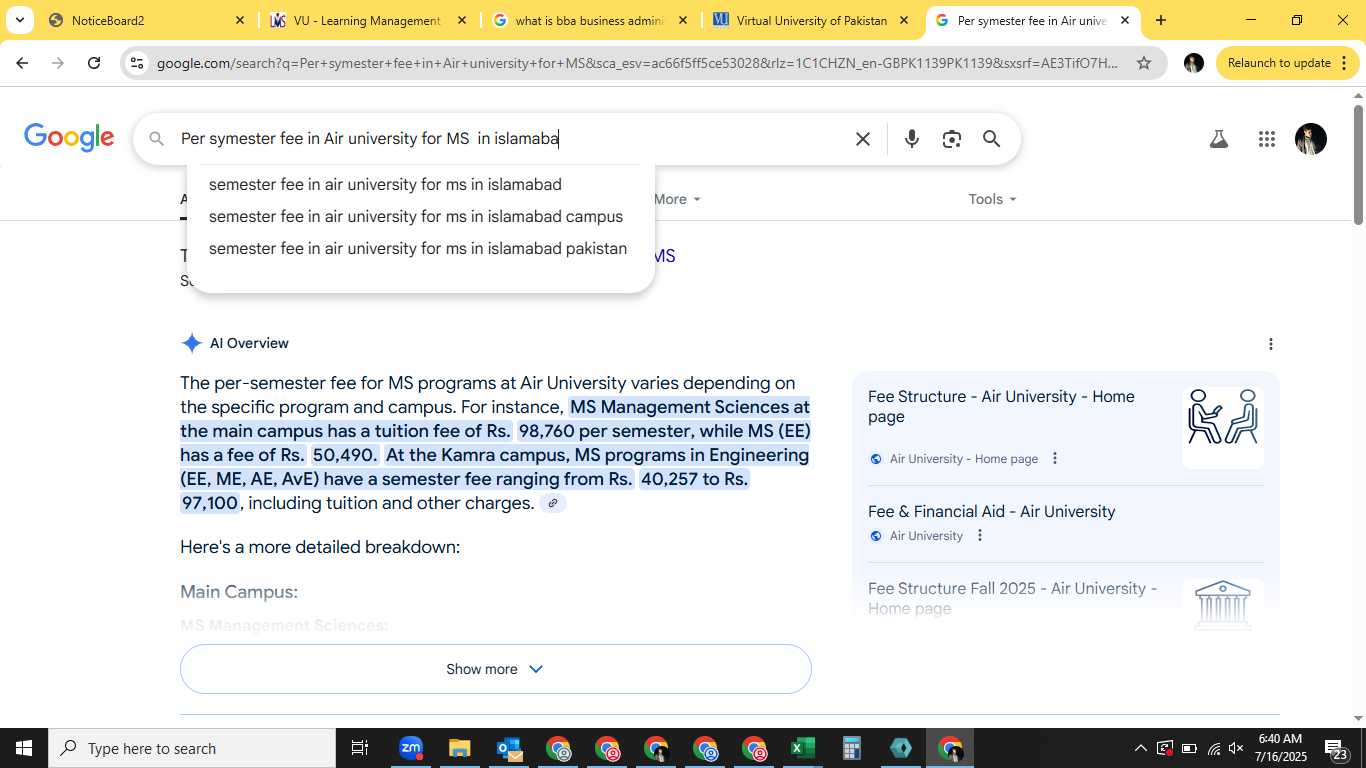Open a new browser tab
1366x768 pixels.
click(x=1160, y=20)
